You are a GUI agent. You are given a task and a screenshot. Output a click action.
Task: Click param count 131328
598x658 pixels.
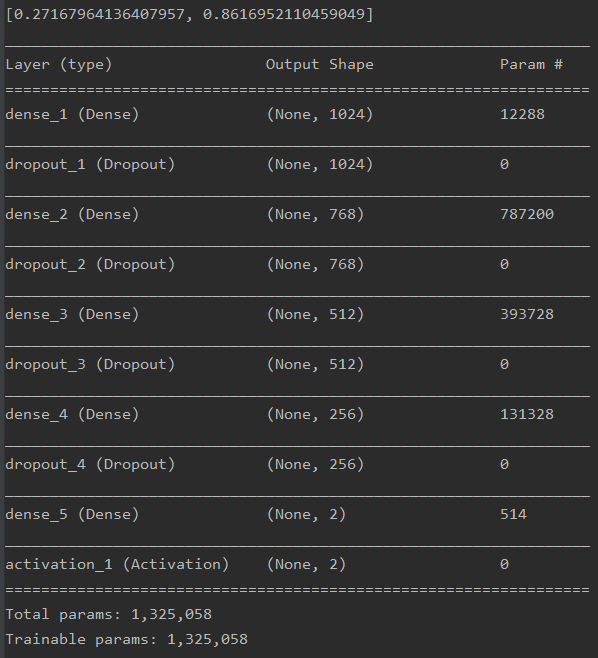pyautogui.click(x=527, y=415)
